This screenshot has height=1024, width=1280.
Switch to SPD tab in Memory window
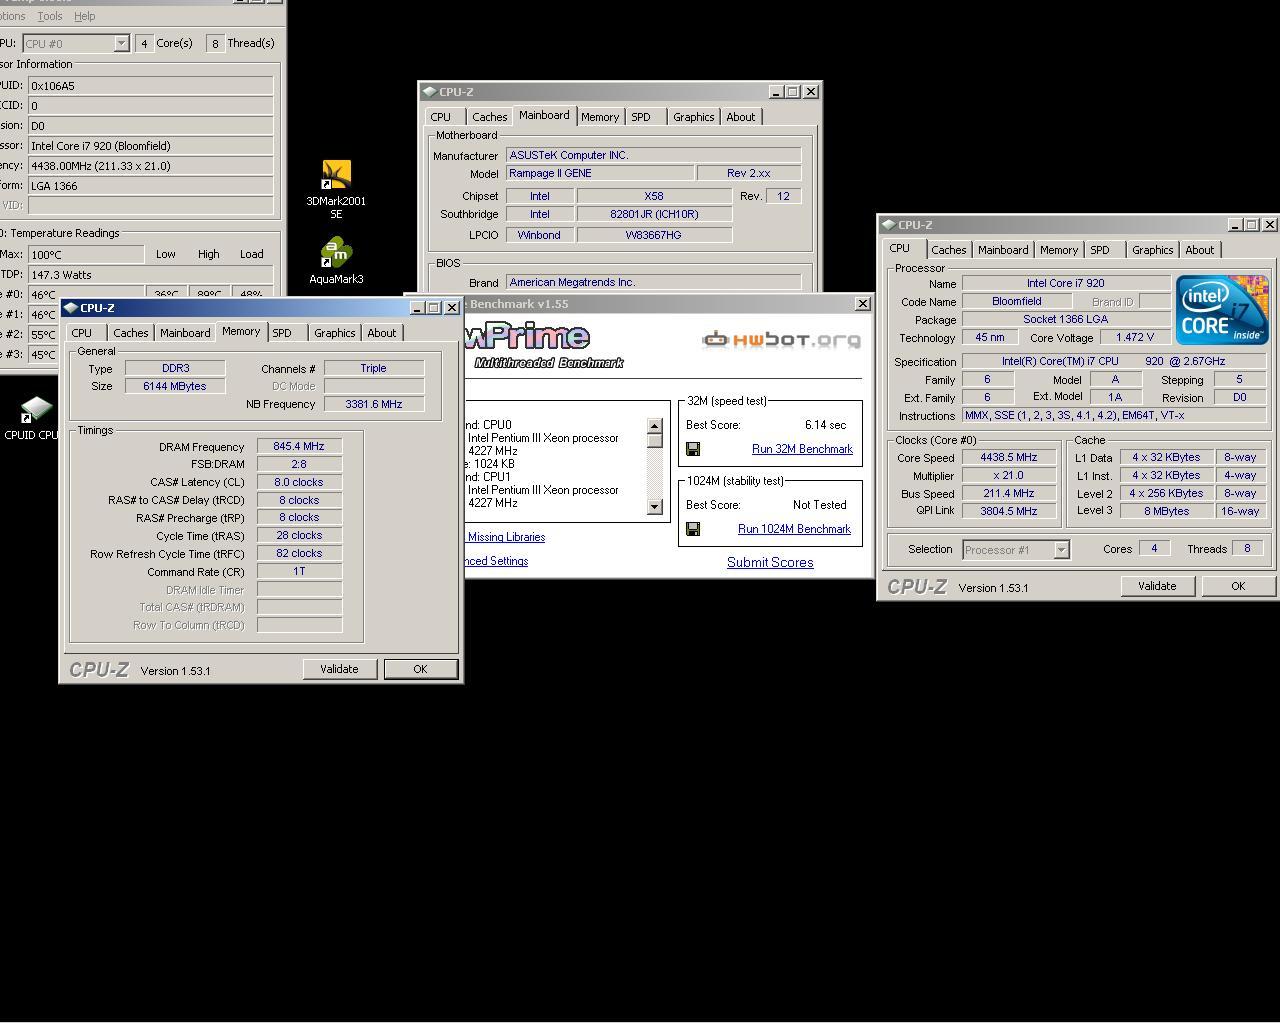282,333
